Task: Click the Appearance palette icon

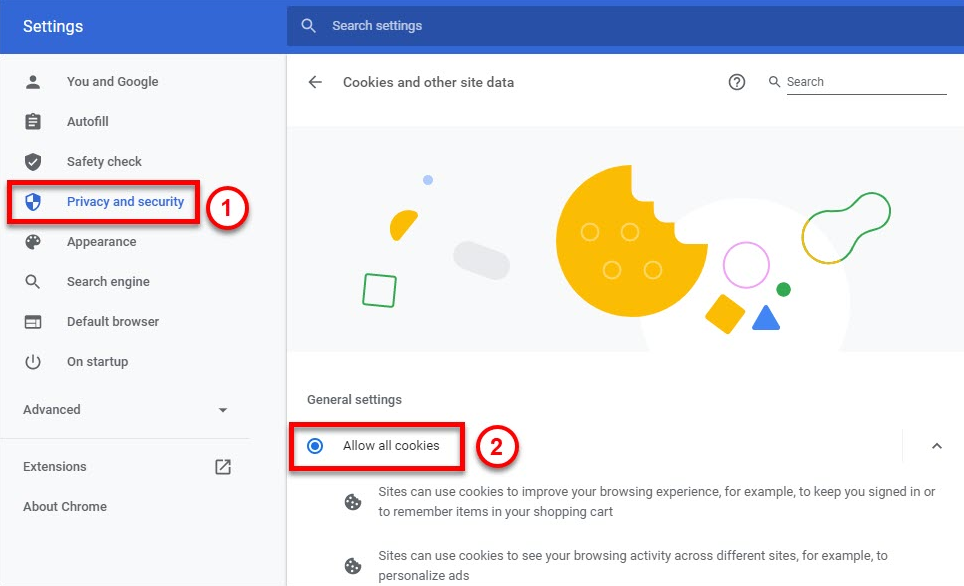Action: (x=33, y=242)
